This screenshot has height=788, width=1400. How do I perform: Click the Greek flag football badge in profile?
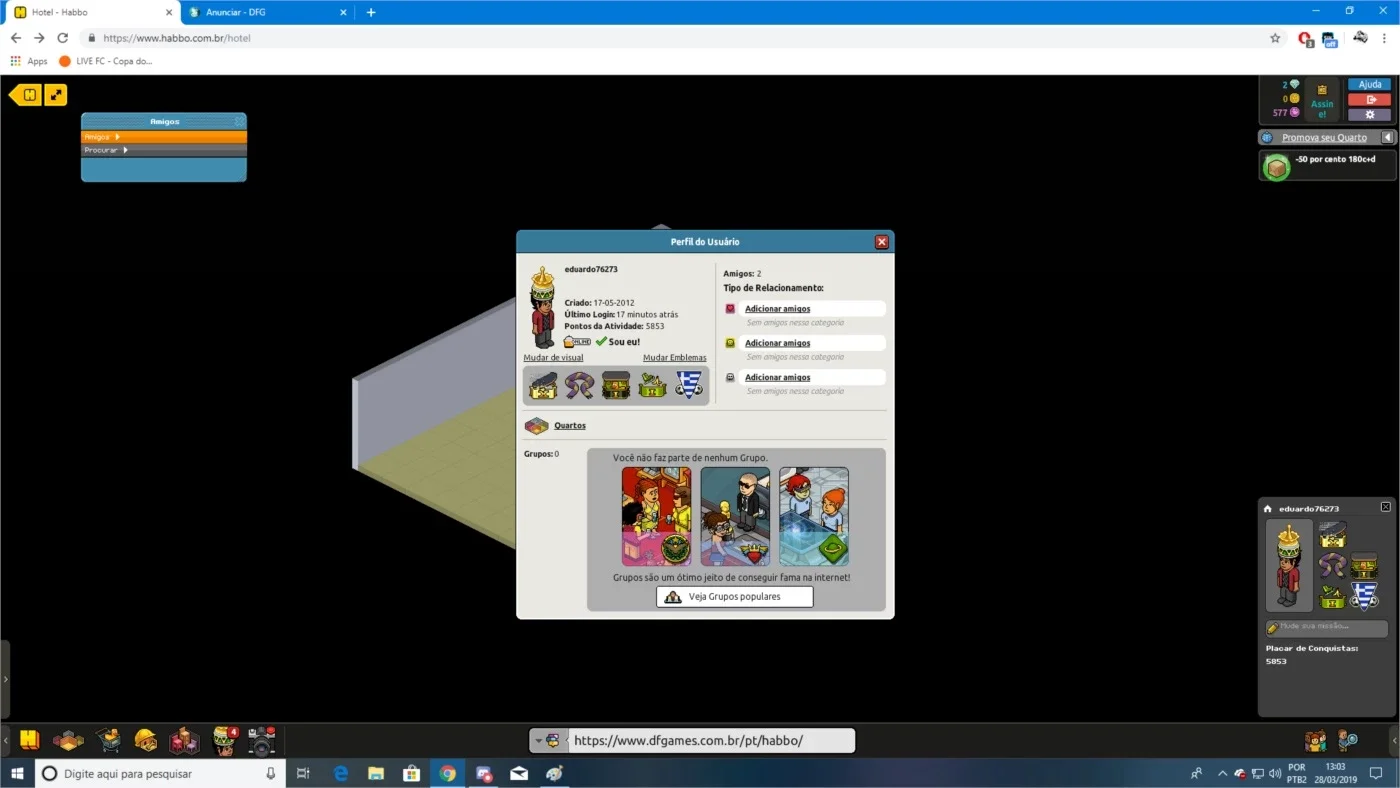(x=689, y=385)
